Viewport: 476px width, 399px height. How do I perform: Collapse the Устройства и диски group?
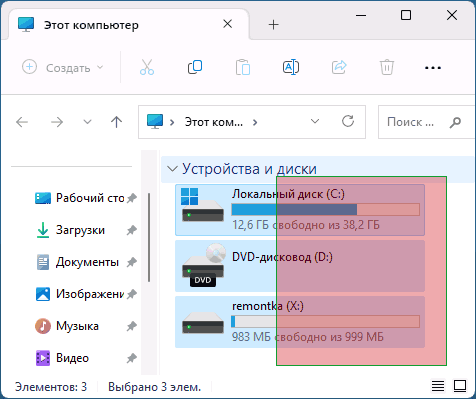172,169
